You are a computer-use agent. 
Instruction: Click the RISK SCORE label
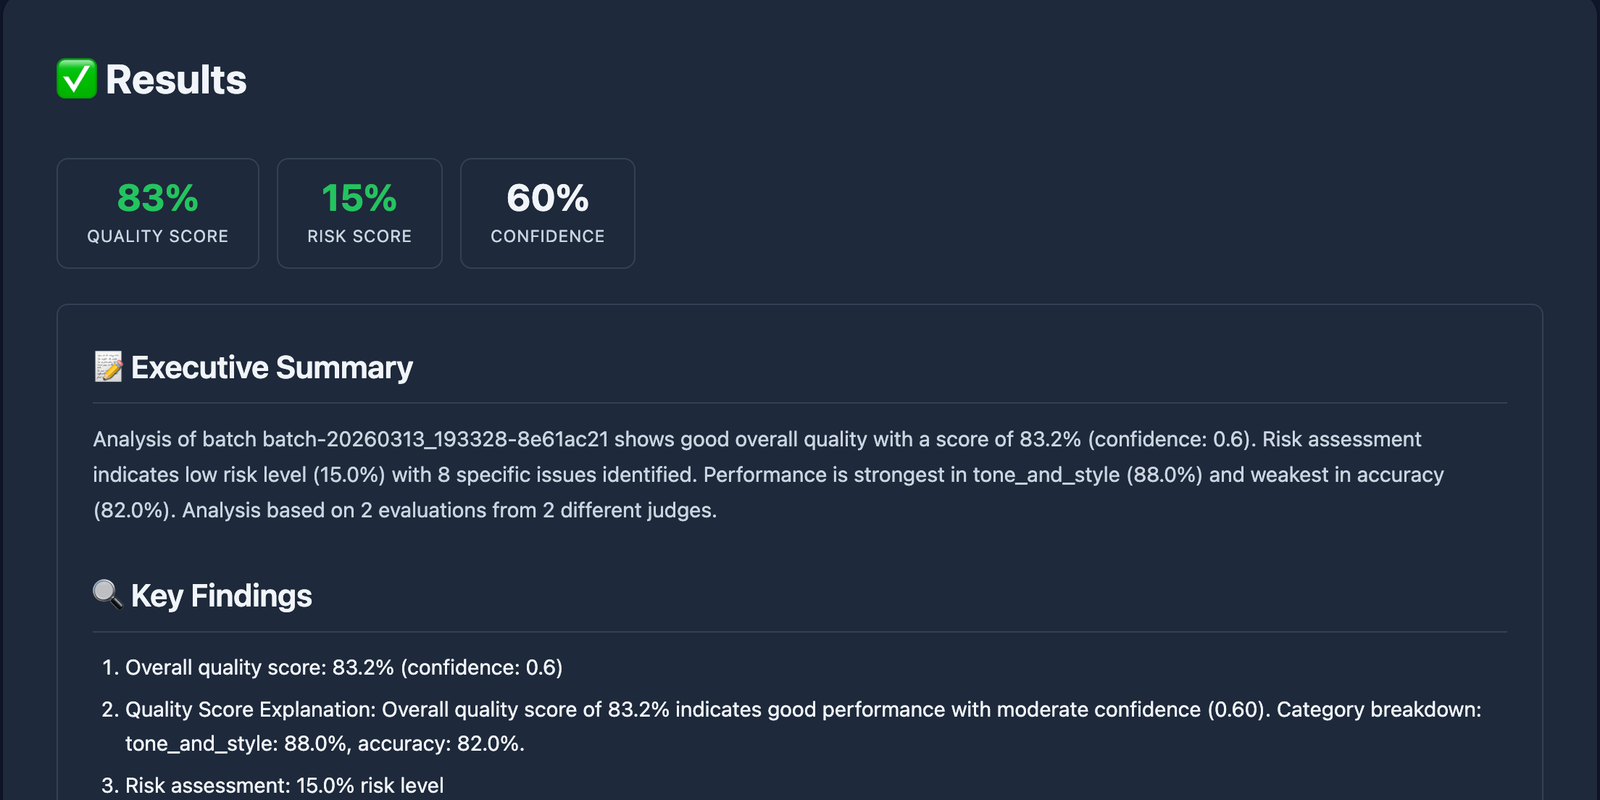click(x=359, y=236)
